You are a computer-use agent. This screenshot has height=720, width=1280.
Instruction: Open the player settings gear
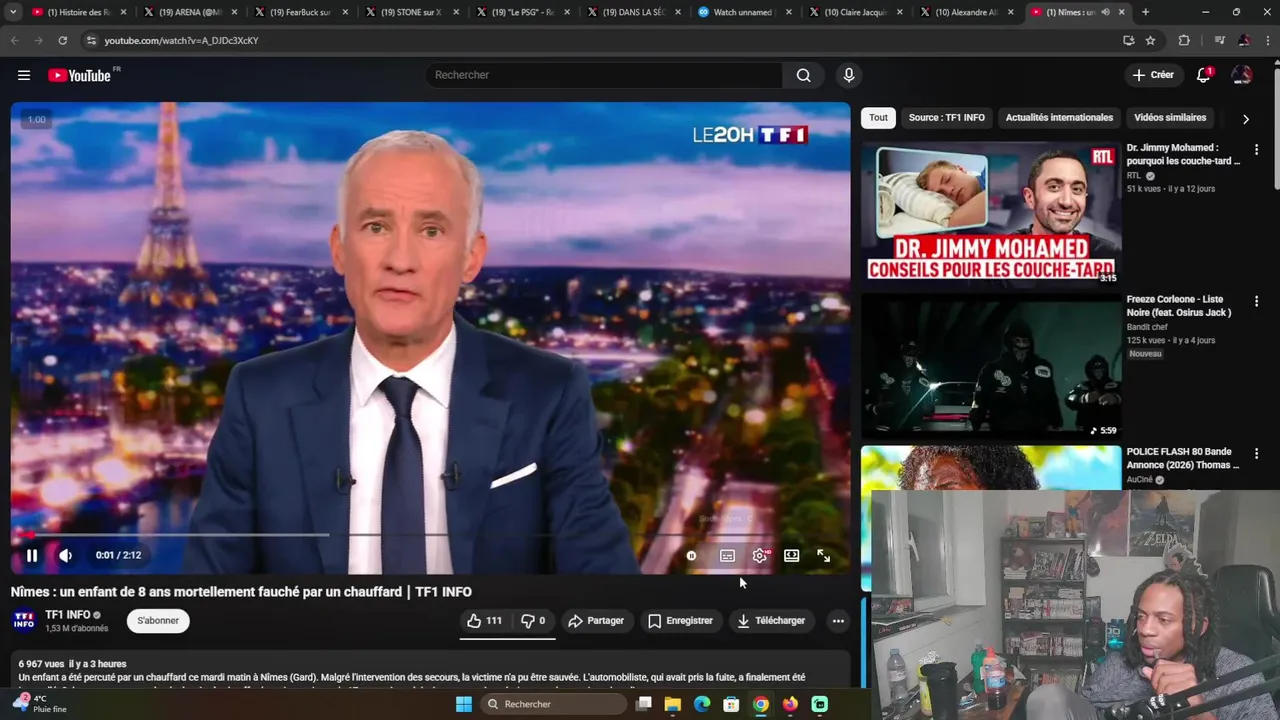(x=760, y=556)
